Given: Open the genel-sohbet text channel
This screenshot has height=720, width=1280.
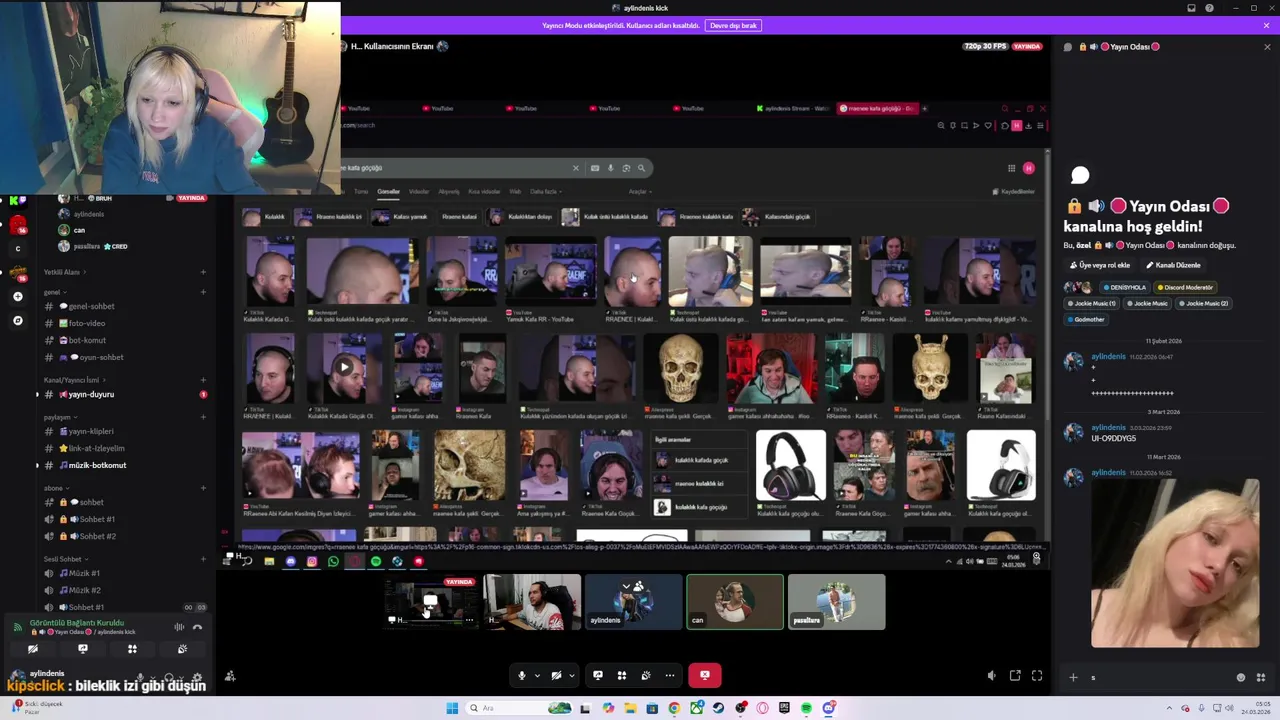Looking at the screenshot, I should pyautogui.click(x=91, y=306).
